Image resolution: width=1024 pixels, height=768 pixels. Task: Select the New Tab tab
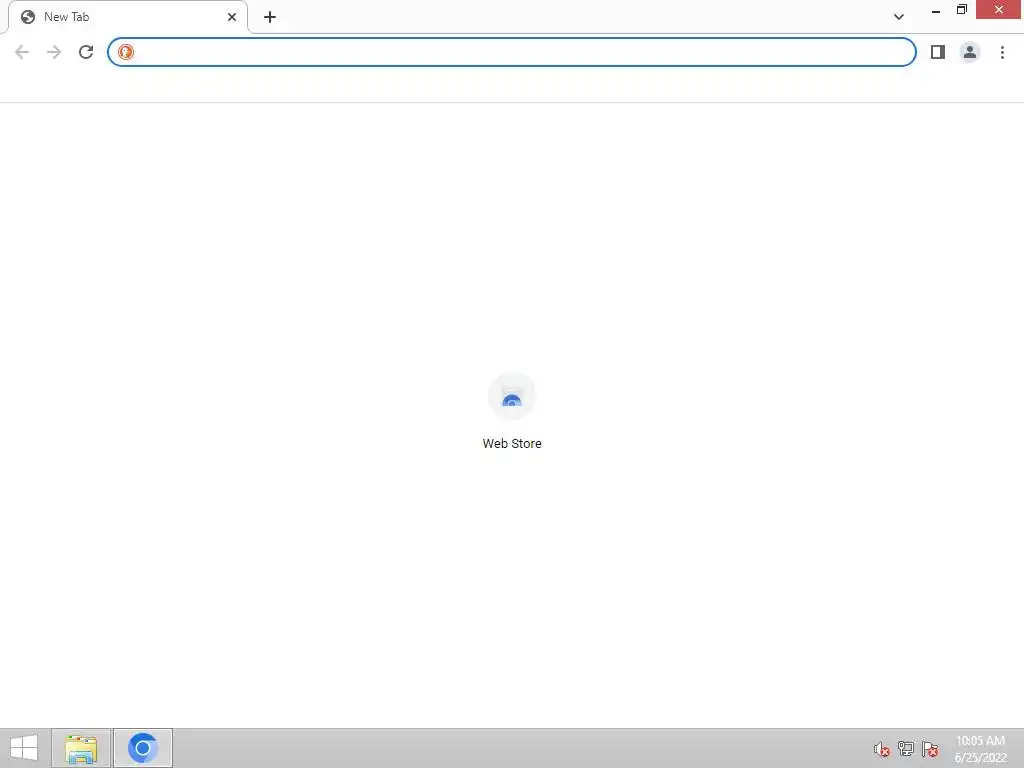click(128, 17)
